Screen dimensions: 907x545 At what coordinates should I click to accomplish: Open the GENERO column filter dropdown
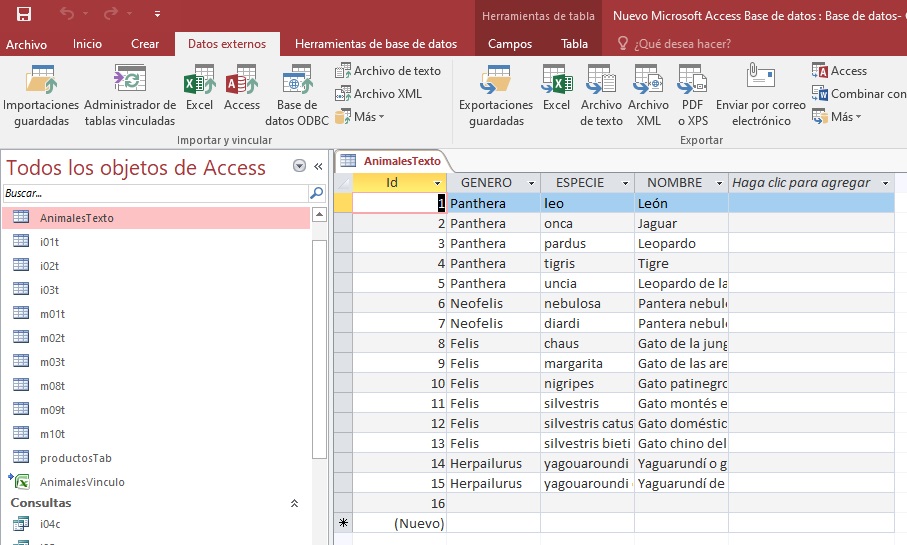[532, 183]
